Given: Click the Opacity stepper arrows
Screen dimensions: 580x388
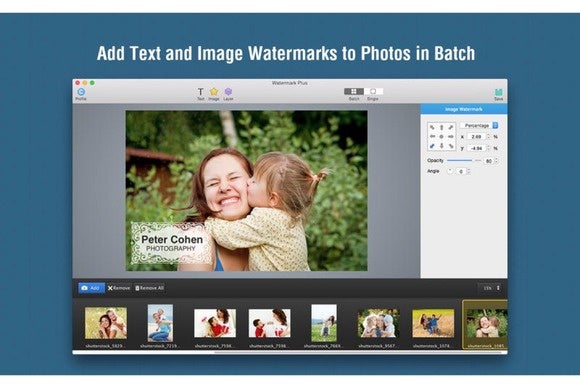Looking at the screenshot, I should (x=496, y=161).
